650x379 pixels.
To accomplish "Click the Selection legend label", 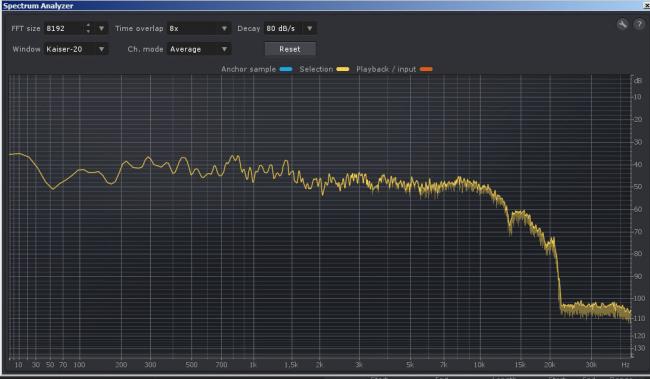I will [316, 69].
